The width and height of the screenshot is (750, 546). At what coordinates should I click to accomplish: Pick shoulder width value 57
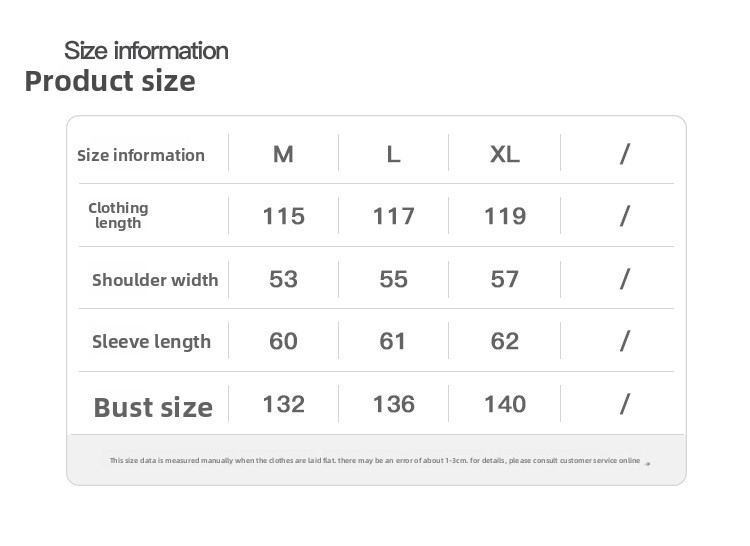pyautogui.click(x=504, y=279)
